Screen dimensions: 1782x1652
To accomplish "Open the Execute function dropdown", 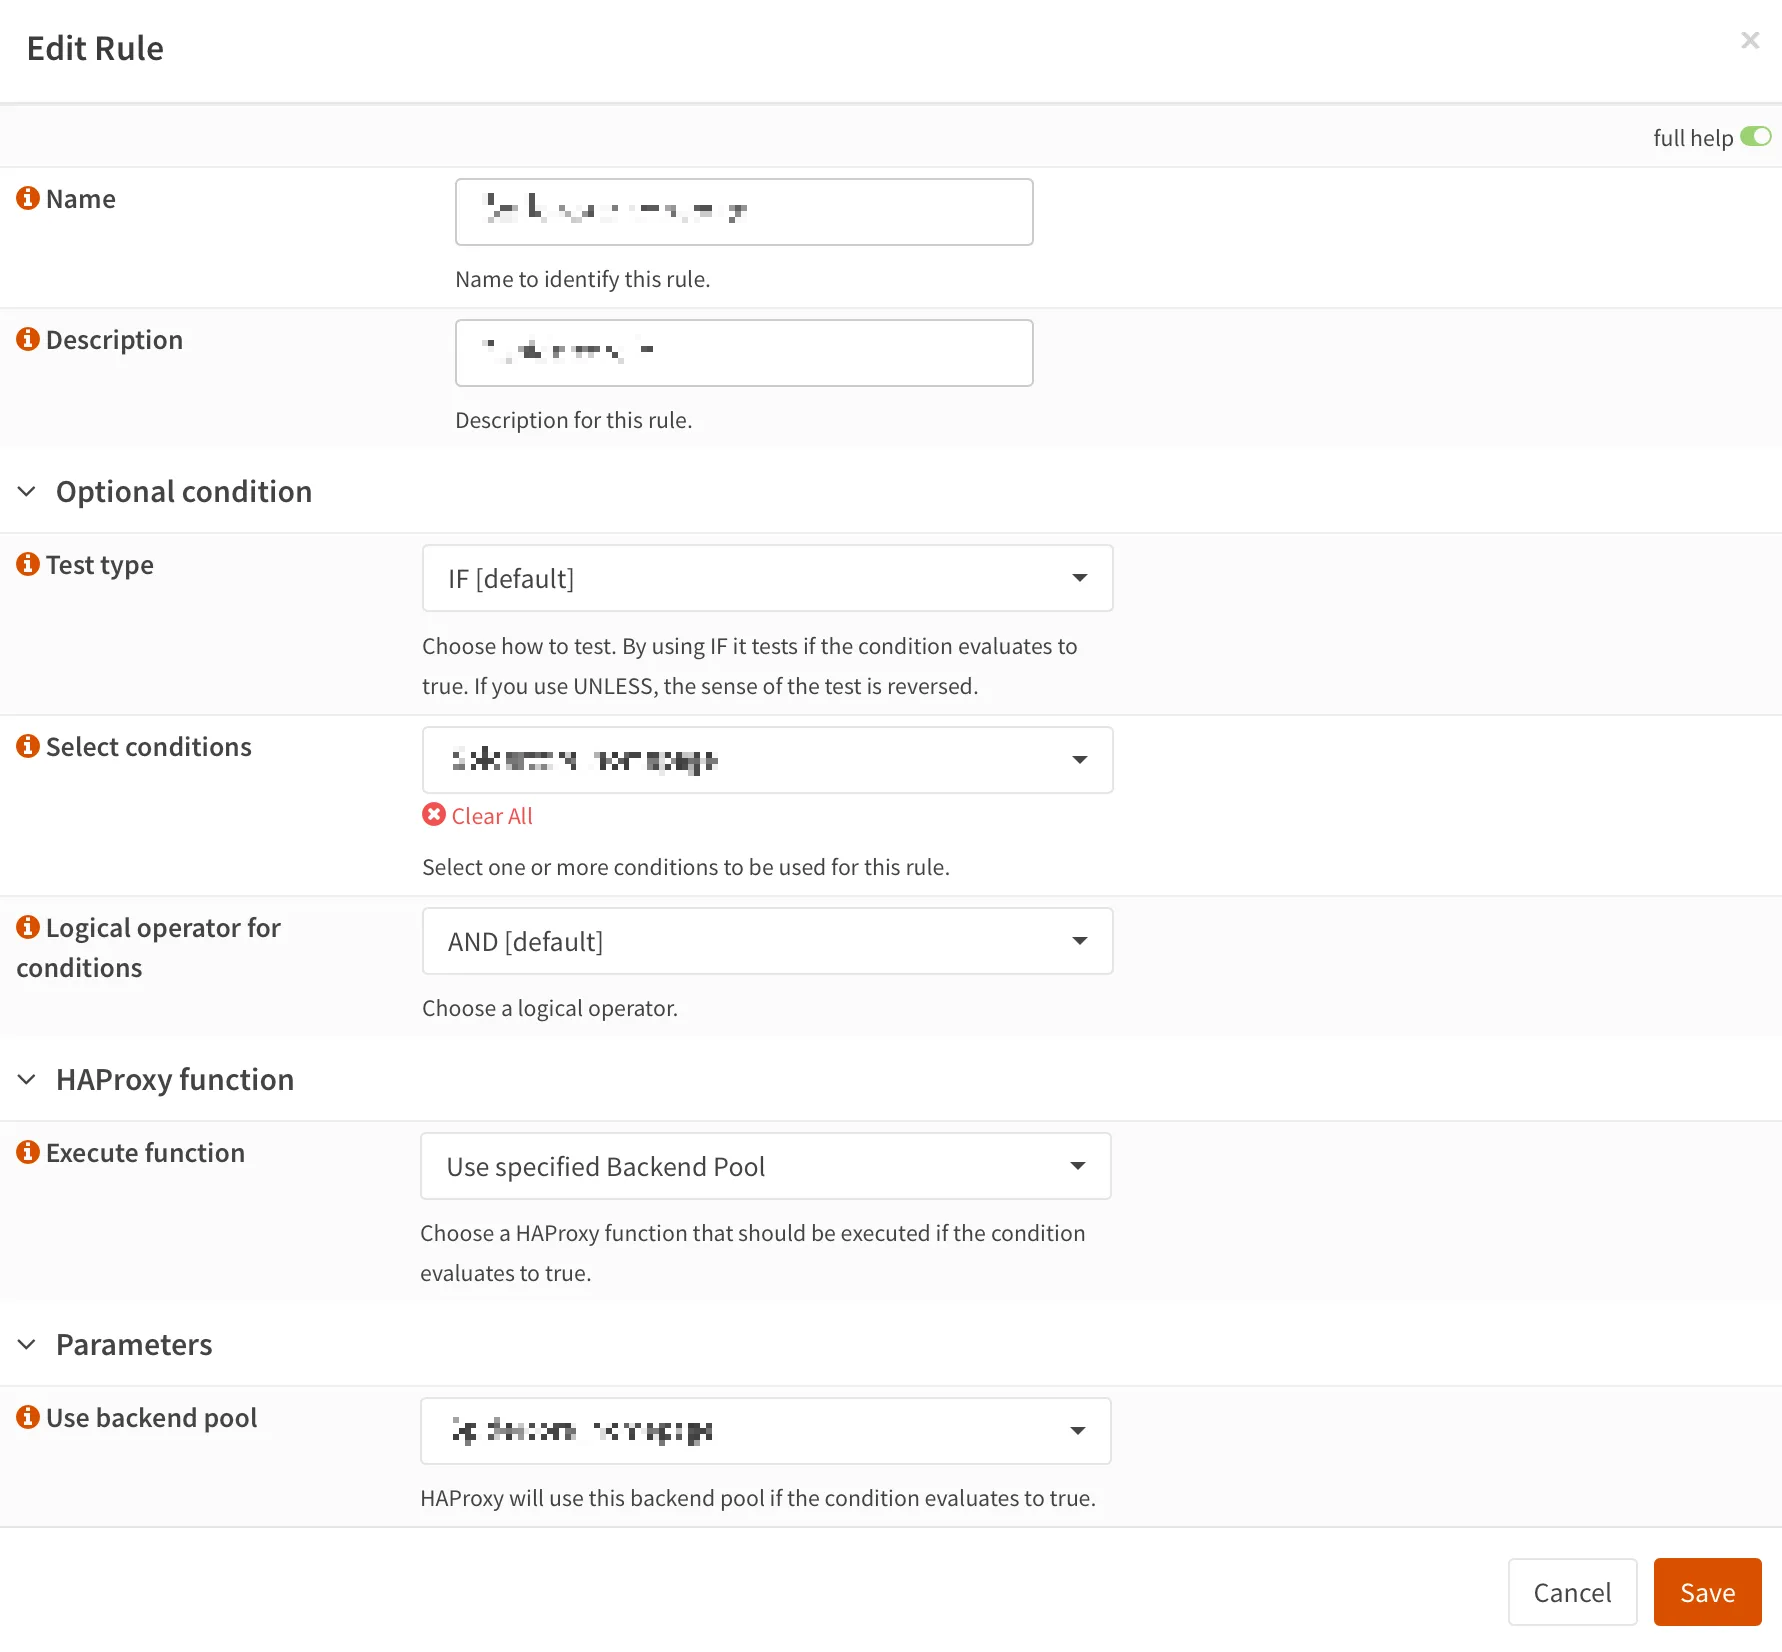I will (765, 1166).
